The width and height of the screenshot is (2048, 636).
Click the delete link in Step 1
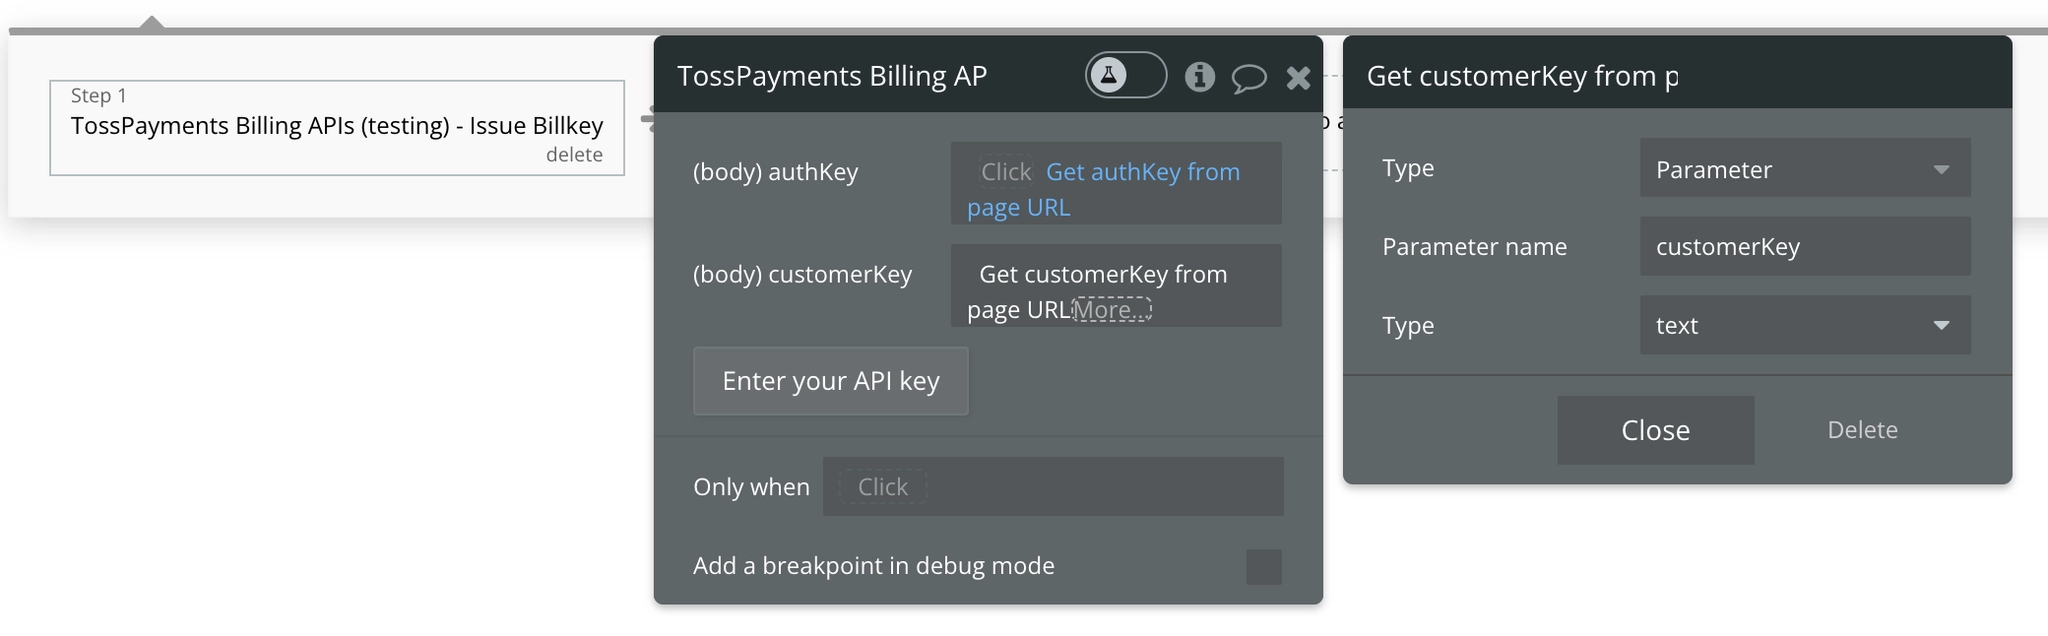(574, 155)
